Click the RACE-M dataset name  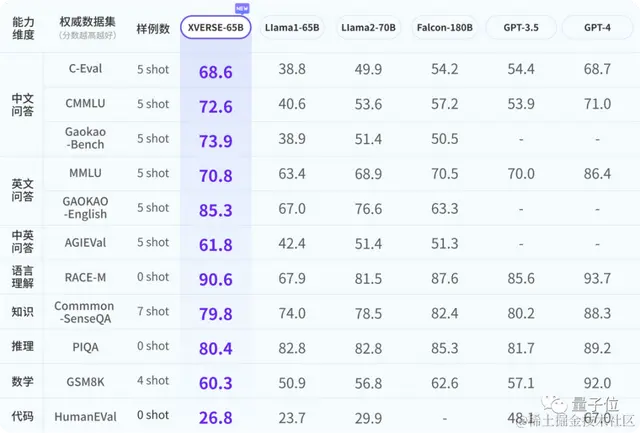[85, 278]
